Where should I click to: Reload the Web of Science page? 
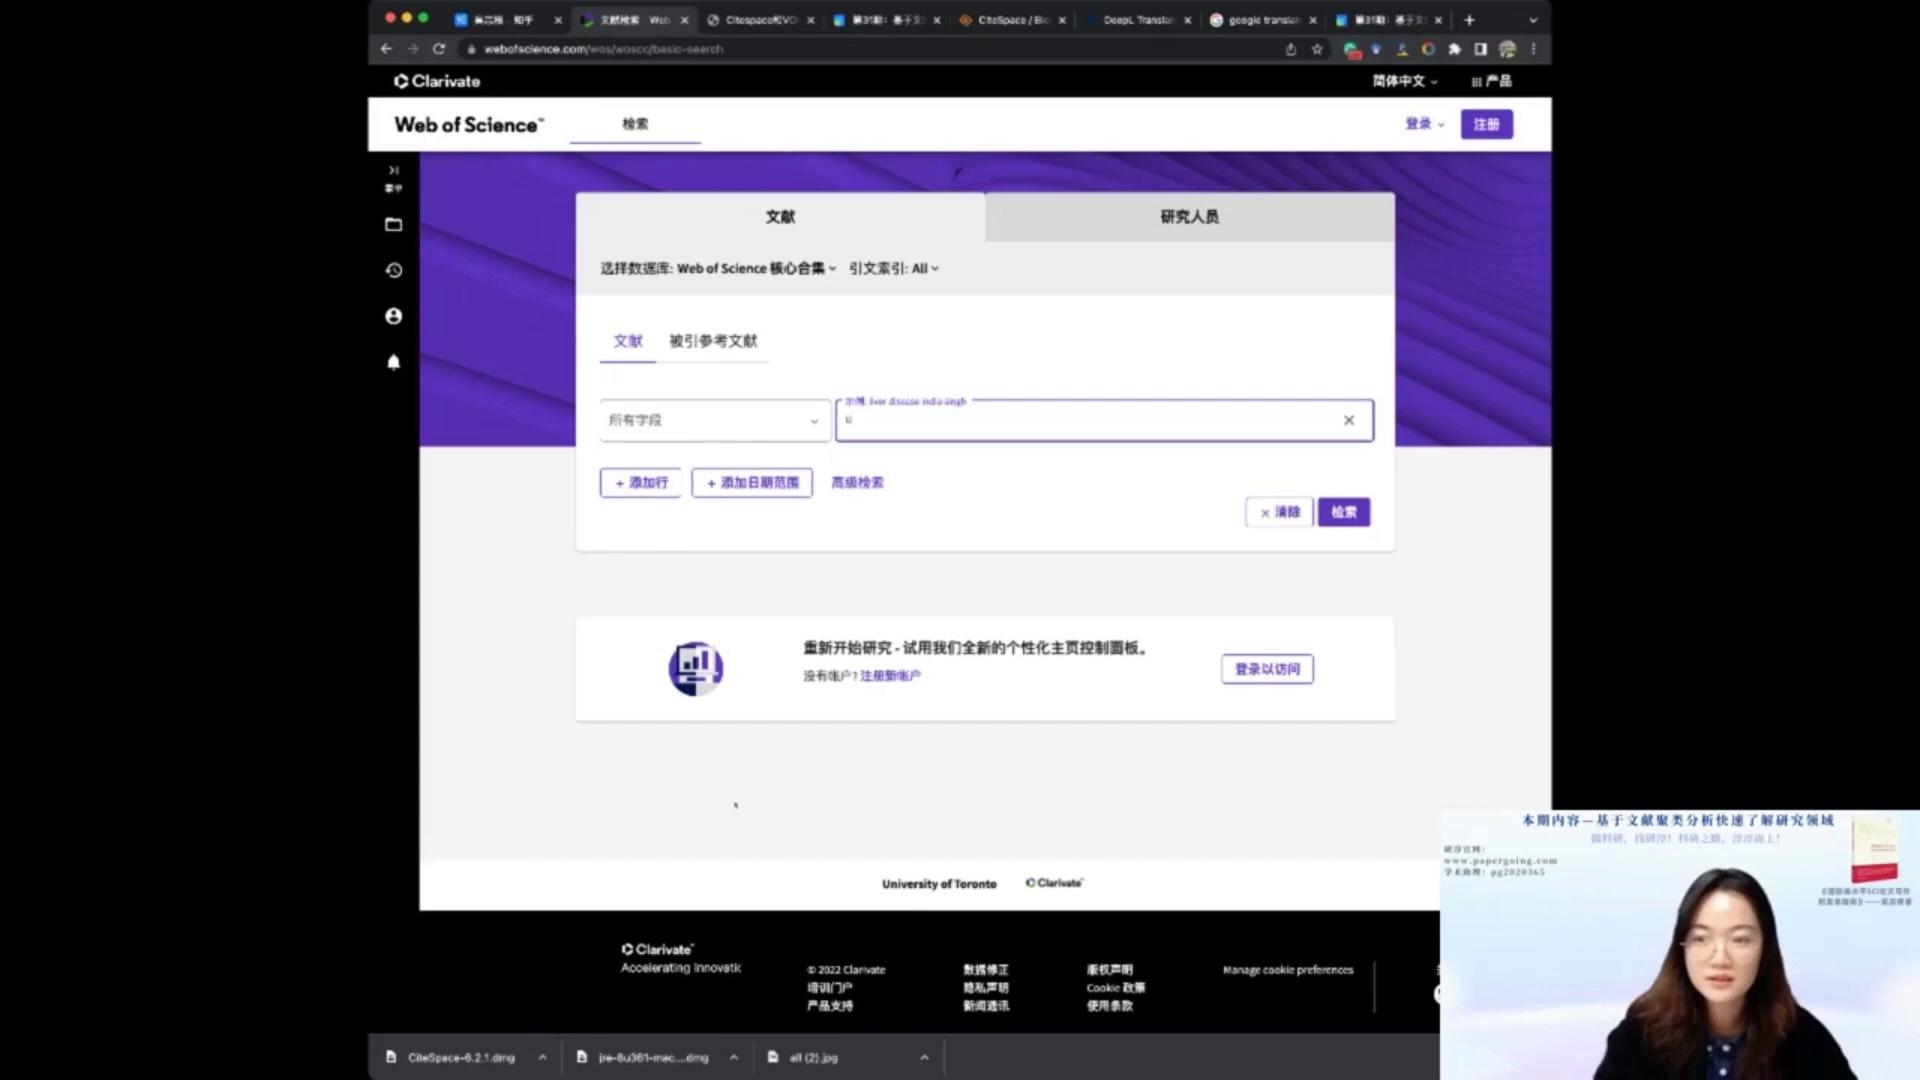pos(438,49)
